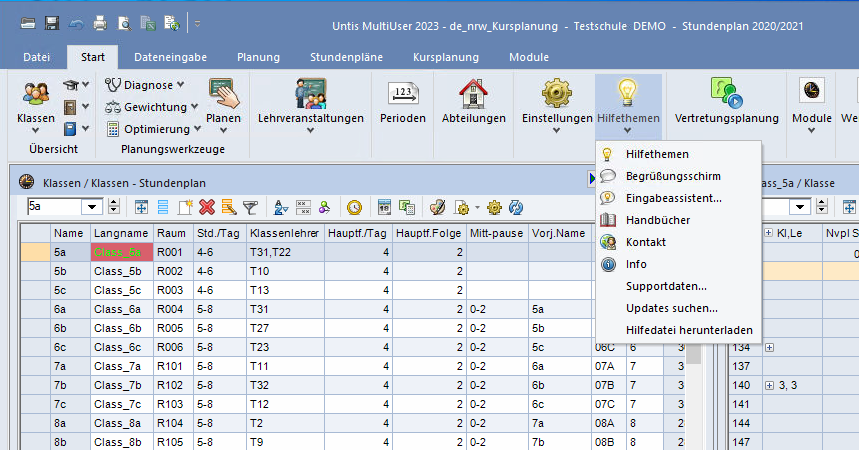The image size is (859, 450).
Task: Switch to the Datei tab
Action: tap(37, 57)
